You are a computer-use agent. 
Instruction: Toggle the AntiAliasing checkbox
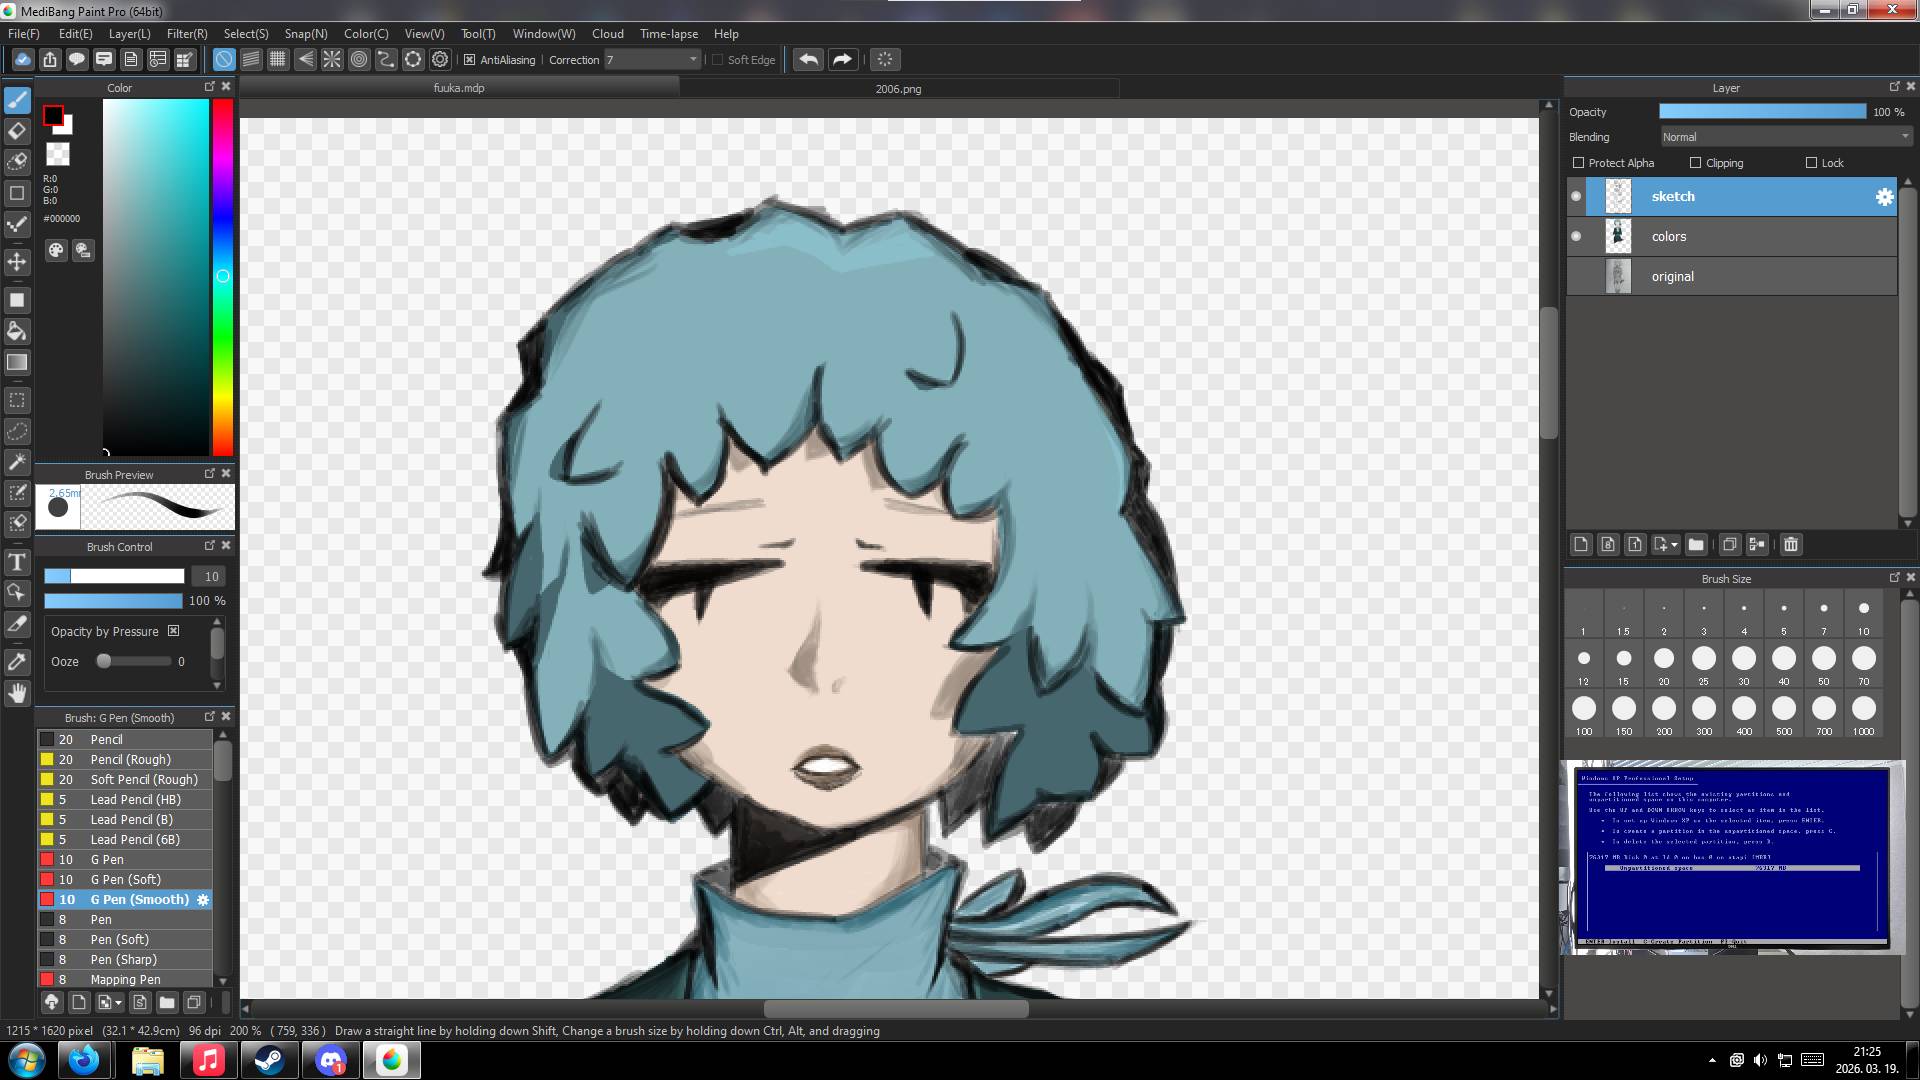click(469, 60)
